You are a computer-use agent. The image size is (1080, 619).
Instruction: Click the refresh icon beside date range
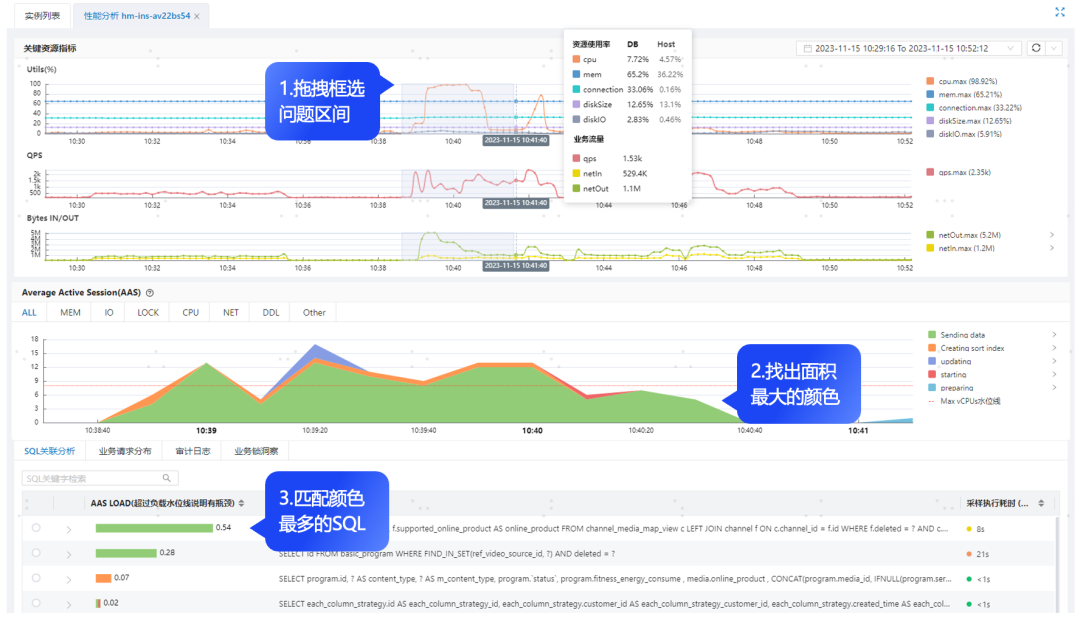[1036, 48]
